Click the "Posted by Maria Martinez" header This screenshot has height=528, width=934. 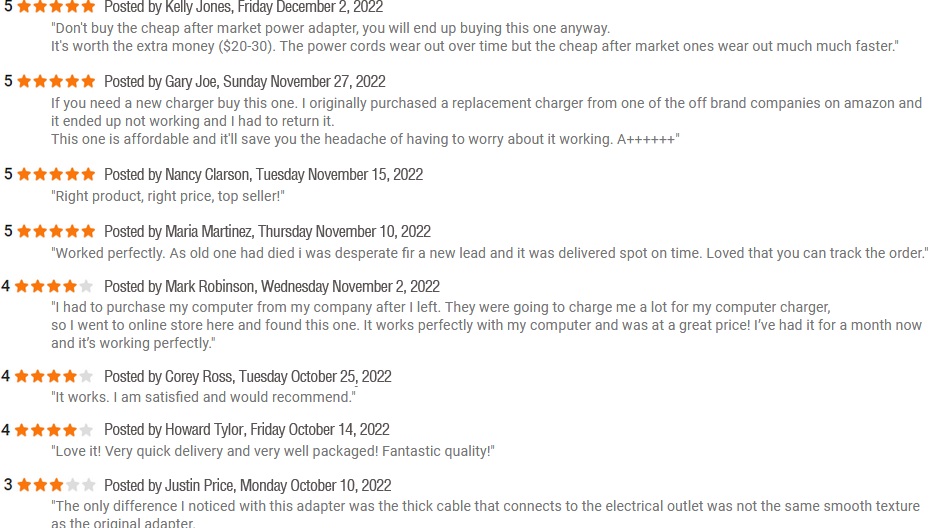[x=267, y=231]
